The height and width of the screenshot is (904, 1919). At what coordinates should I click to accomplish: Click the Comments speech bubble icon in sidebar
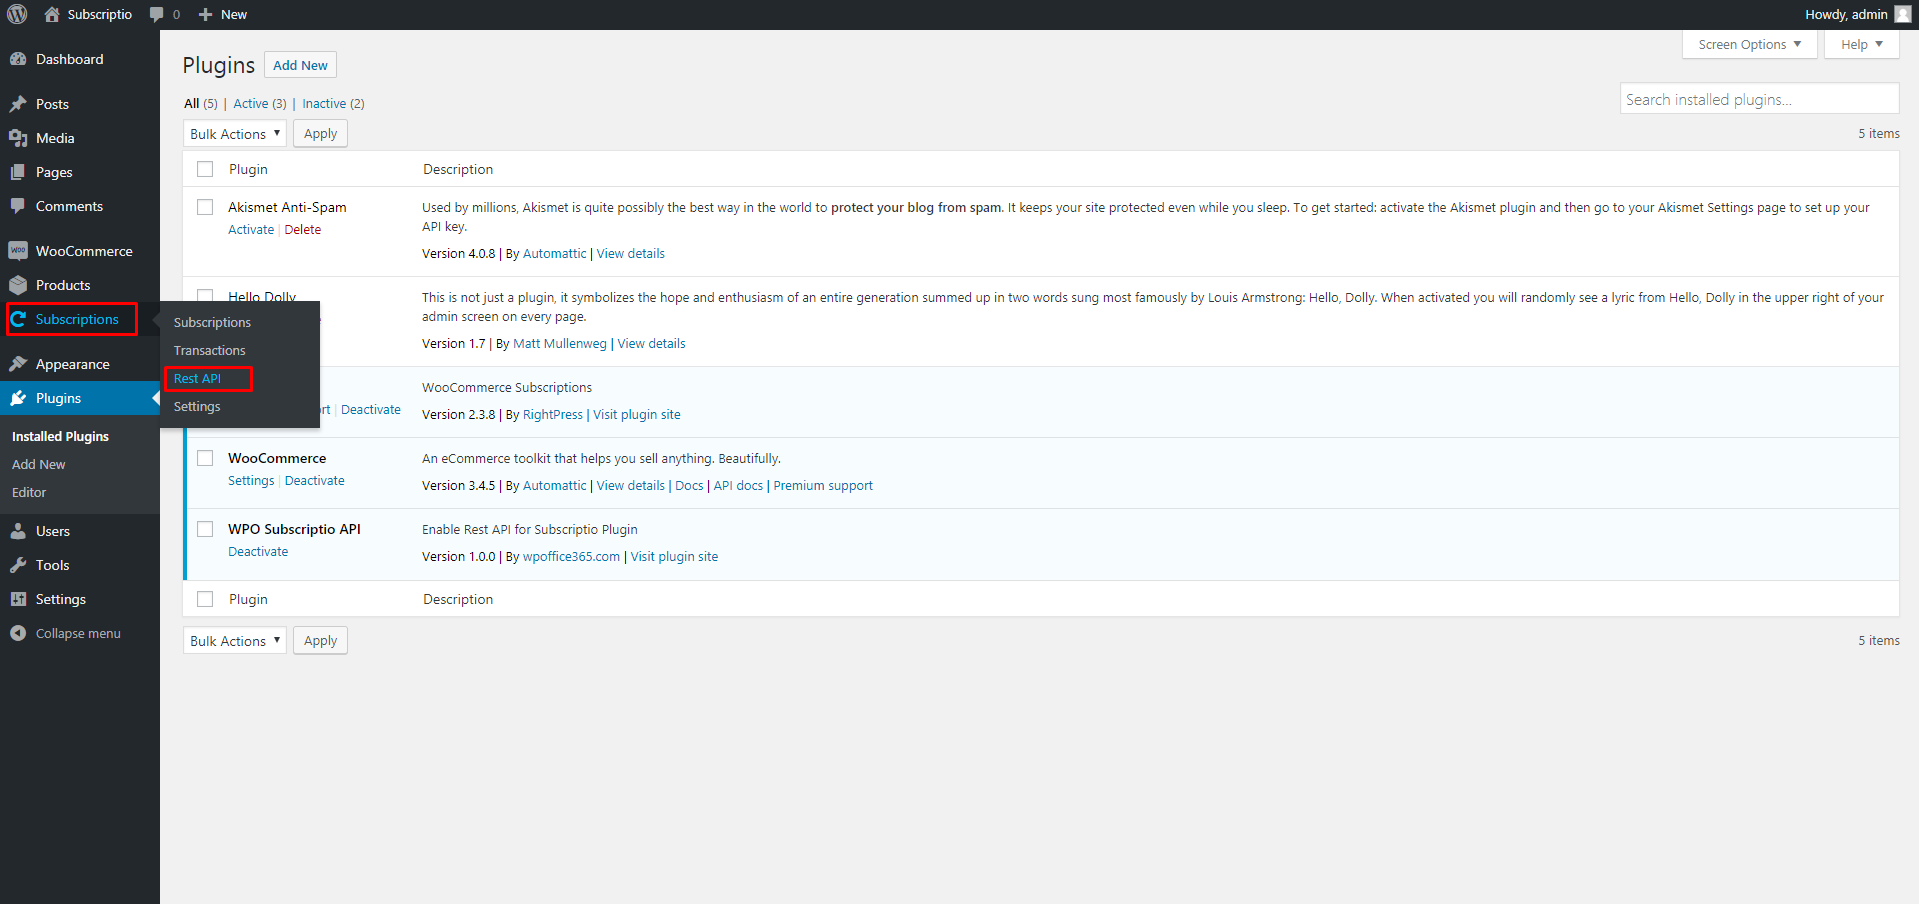click(18, 206)
